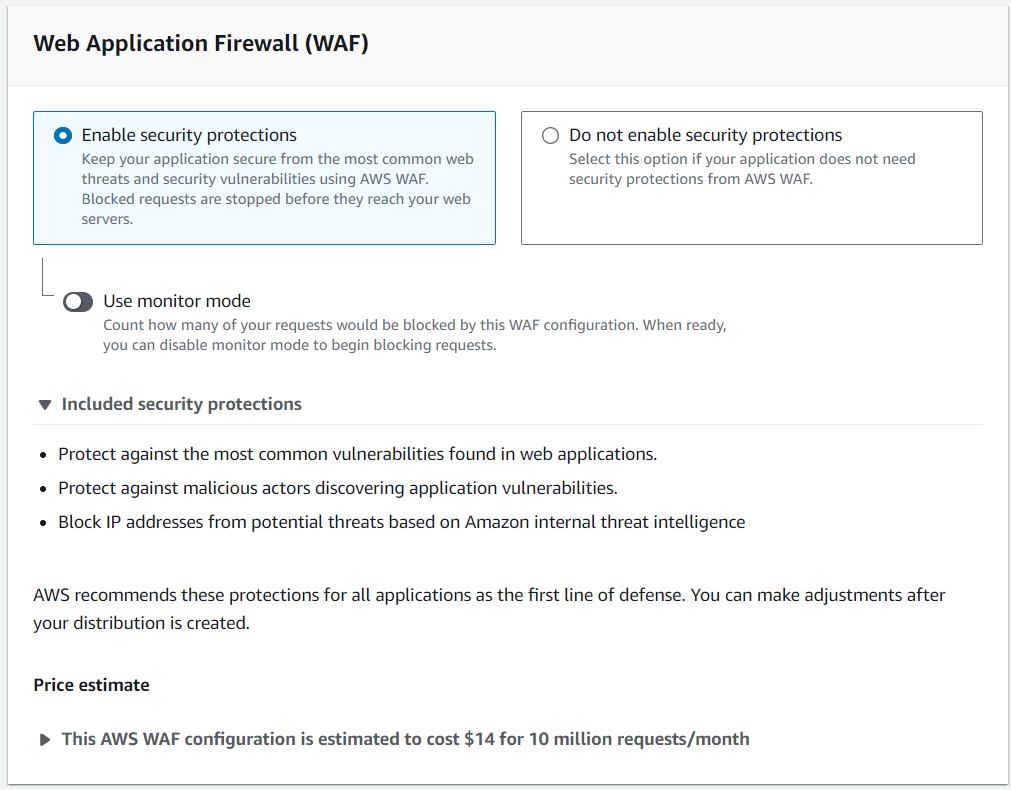Click the bullet about blocking IP addresses
This screenshot has width=1011, height=790.
[x=403, y=521]
